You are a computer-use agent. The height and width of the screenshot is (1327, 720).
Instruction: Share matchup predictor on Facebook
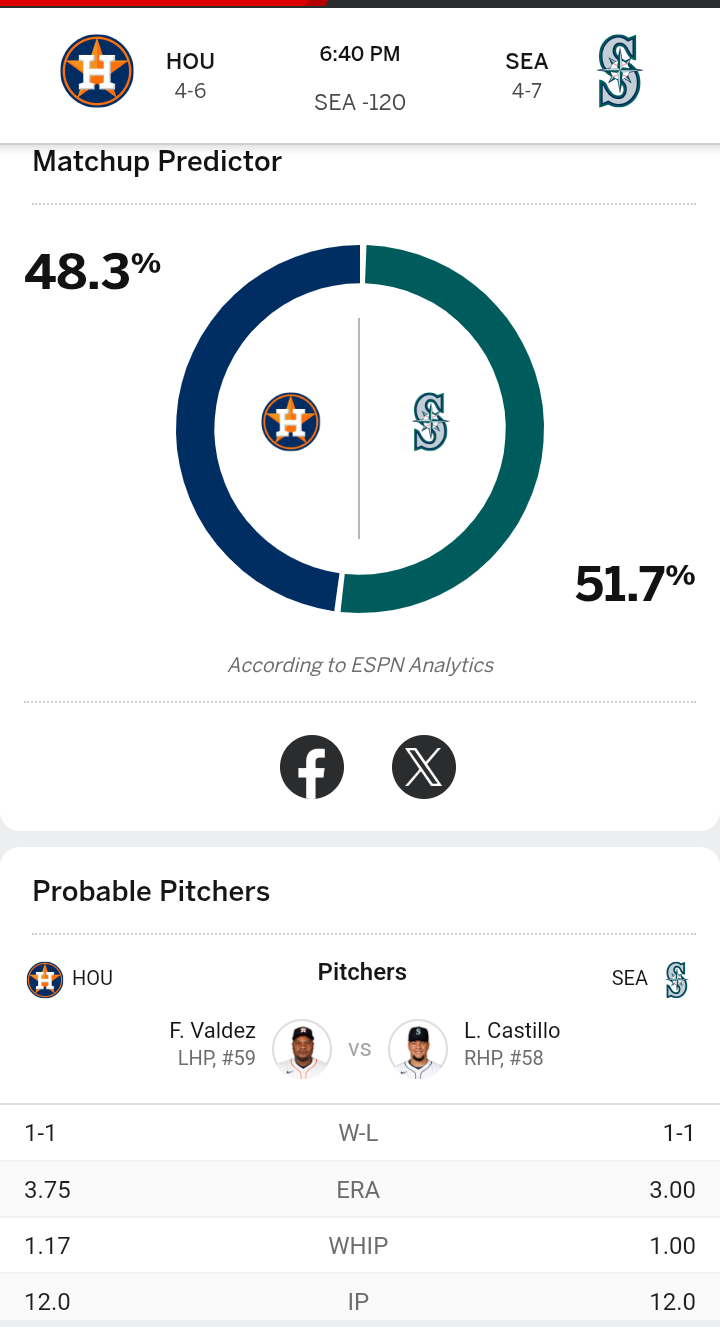point(312,767)
